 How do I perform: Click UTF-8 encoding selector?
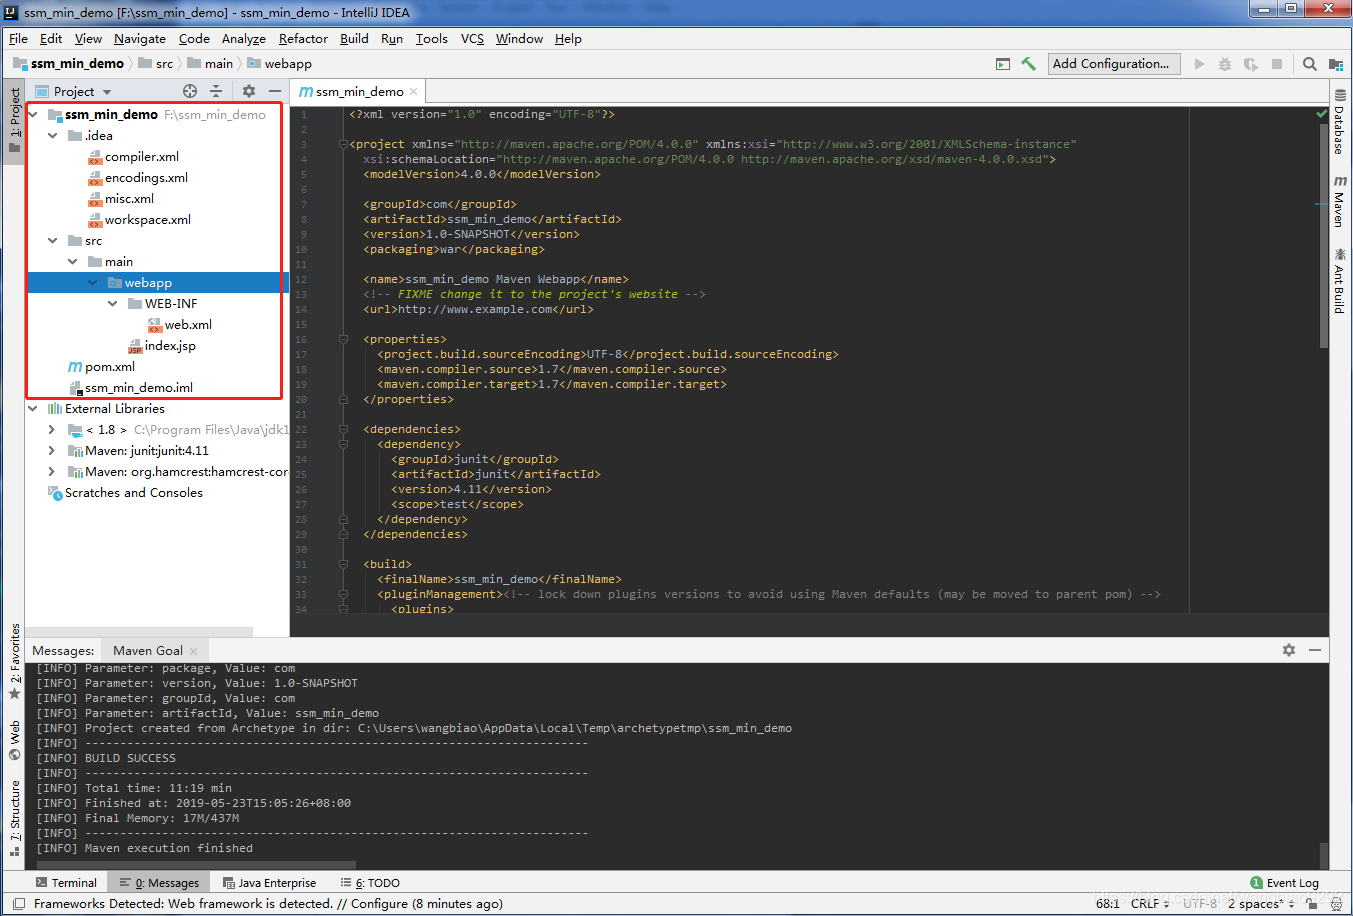pyautogui.click(x=1200, y=903)
